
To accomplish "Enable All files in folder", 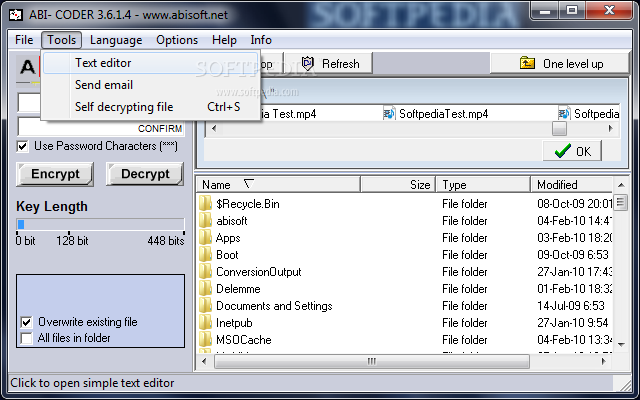I will [x=27, y=338].
